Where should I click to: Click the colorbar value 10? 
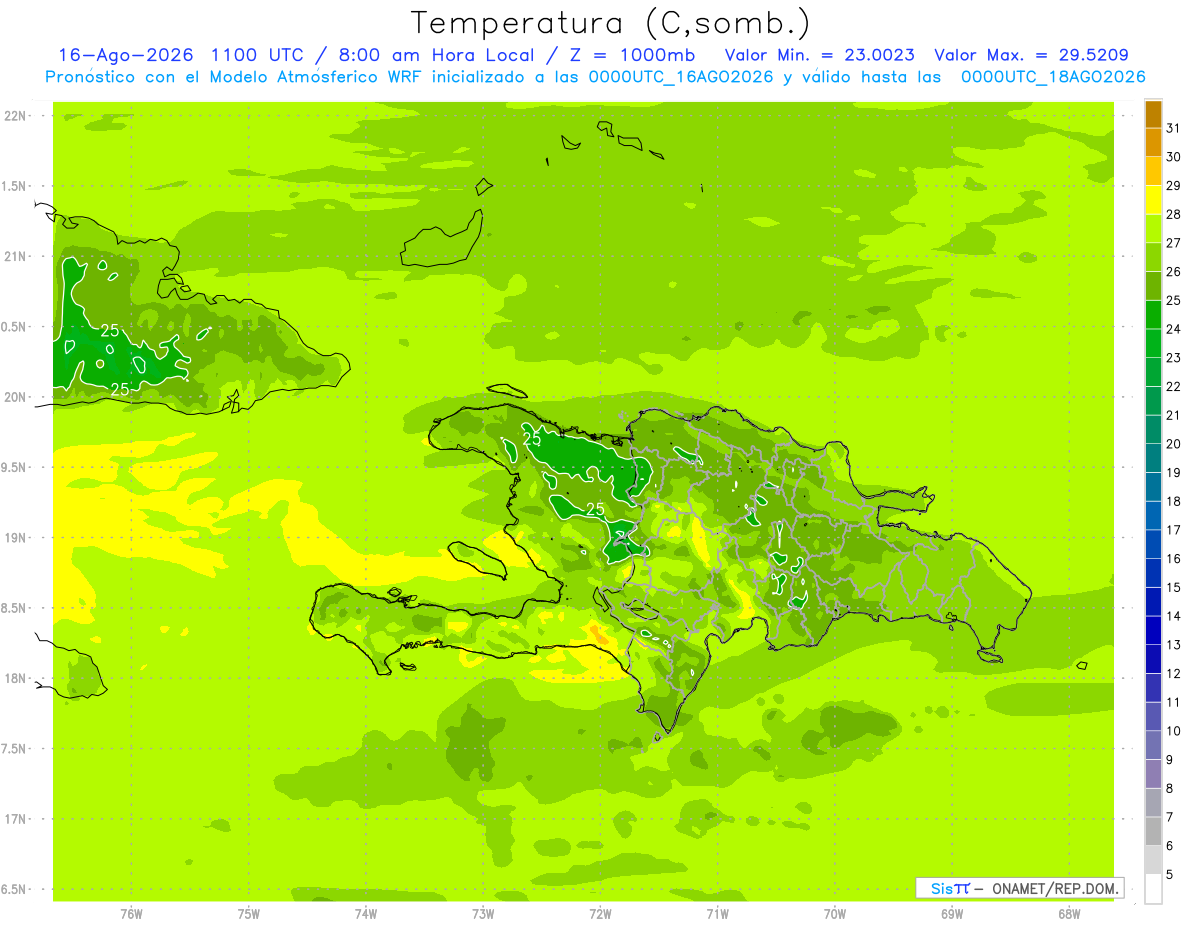pyautogui.click(x=1173, y=731)
